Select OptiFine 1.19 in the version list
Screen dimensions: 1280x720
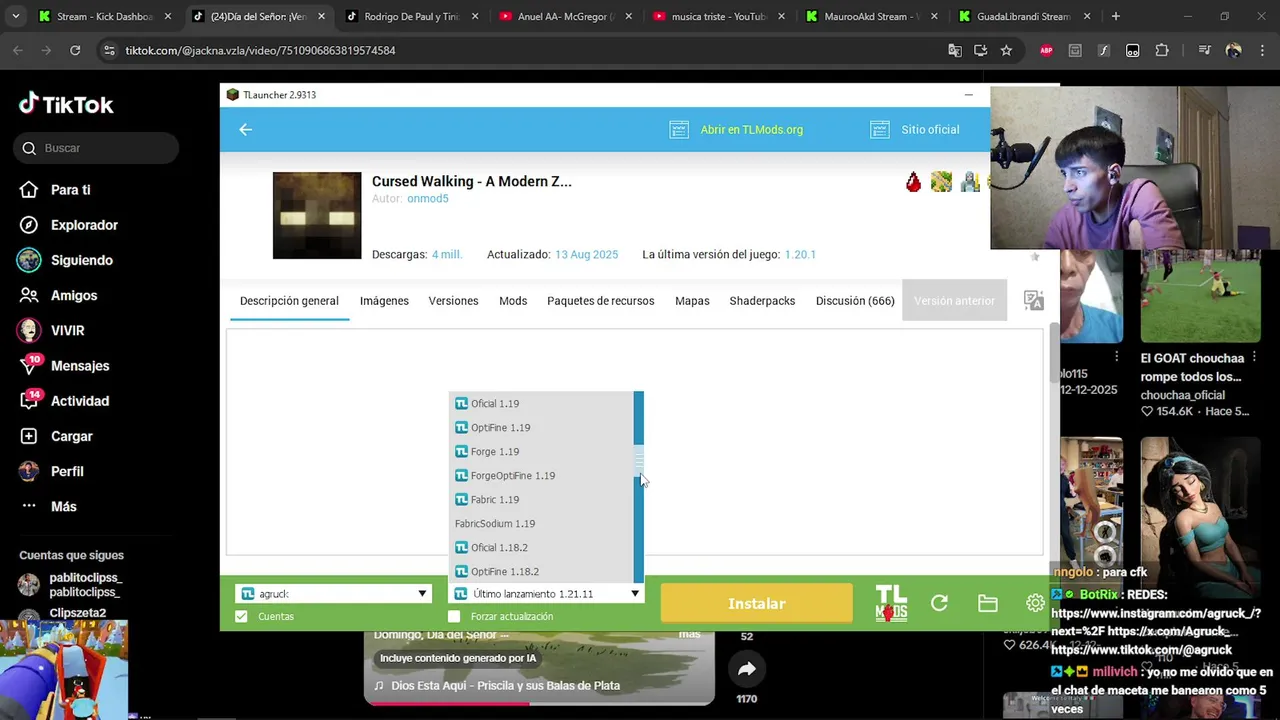click(x=541, y=427)
